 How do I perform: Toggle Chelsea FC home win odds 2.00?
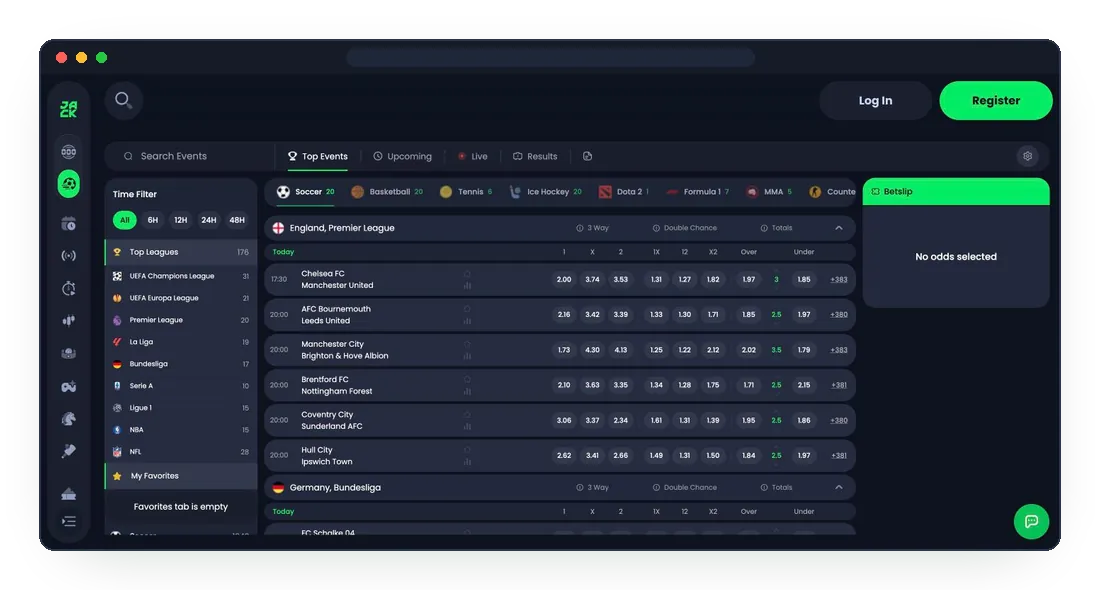tap(564, 279)
